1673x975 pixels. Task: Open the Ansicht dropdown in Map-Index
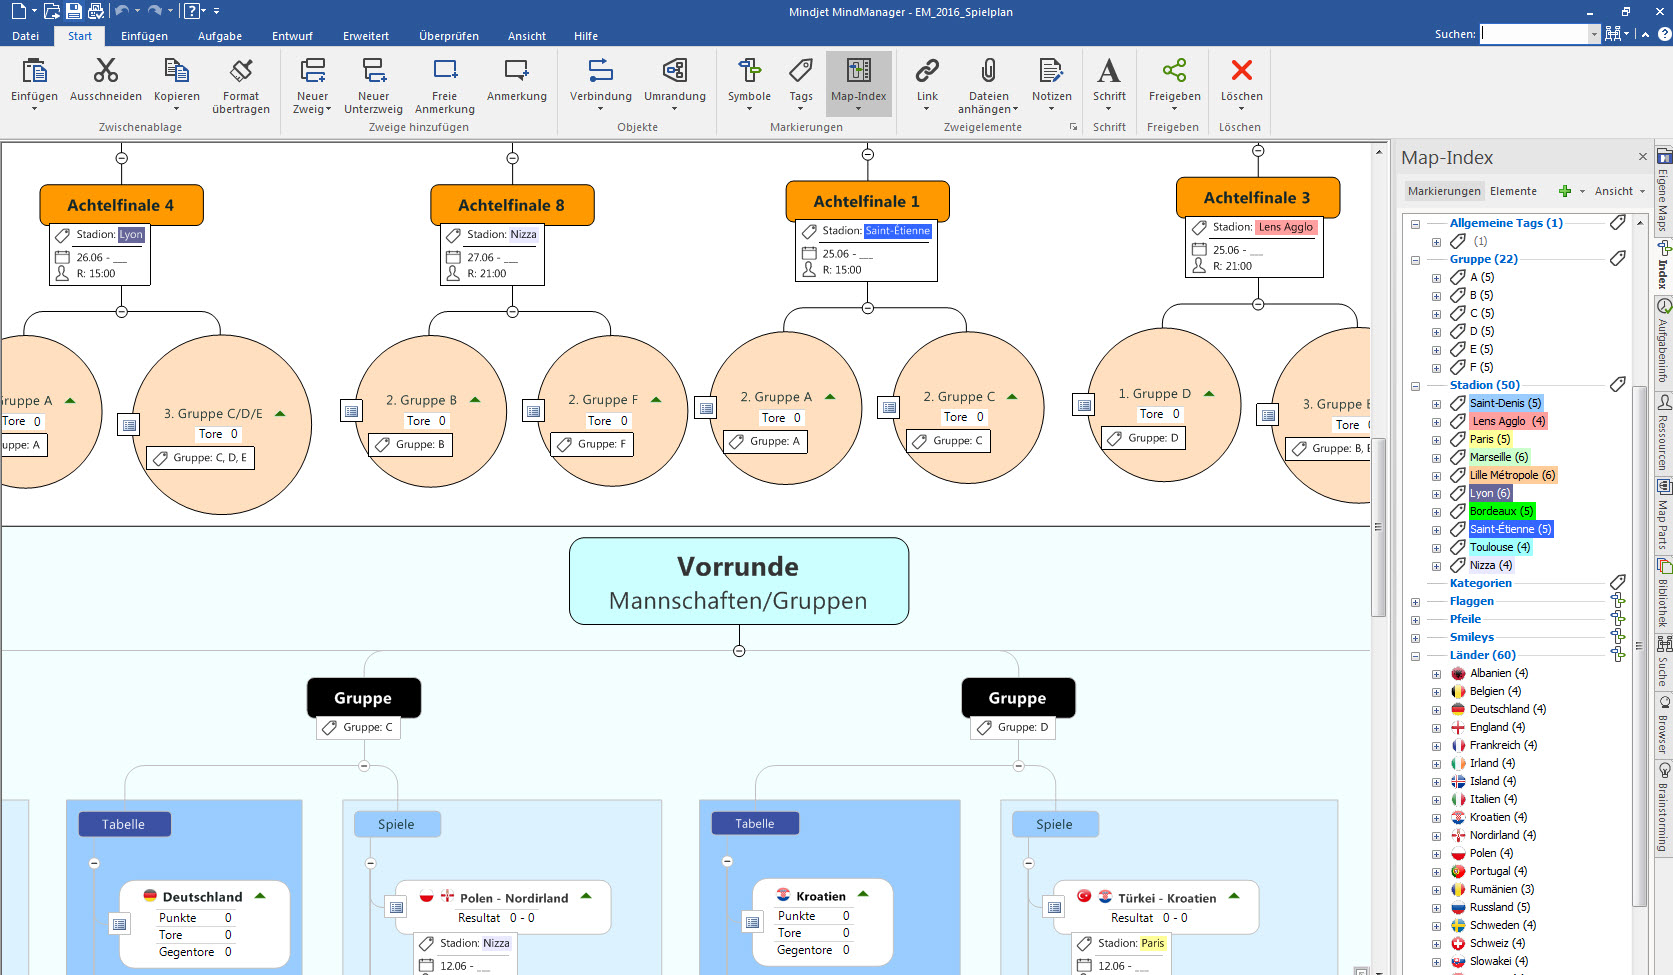[x=1619, y=191]
